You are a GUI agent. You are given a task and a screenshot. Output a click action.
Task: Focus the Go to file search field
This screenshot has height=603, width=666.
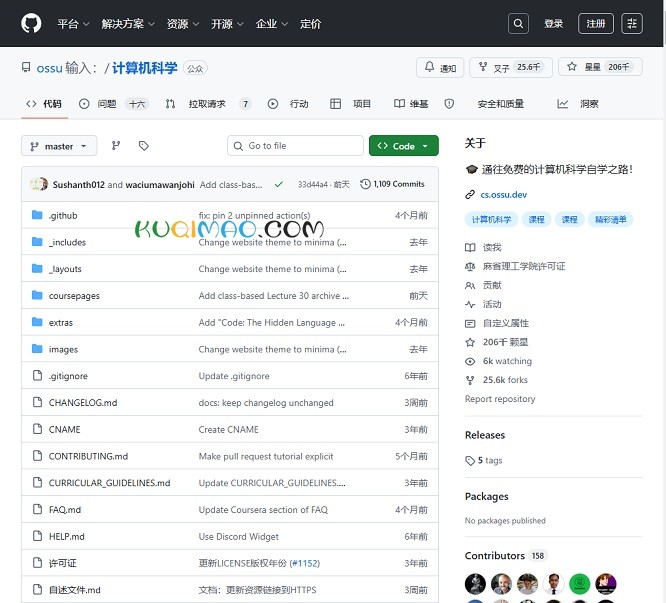click(295, 146)
